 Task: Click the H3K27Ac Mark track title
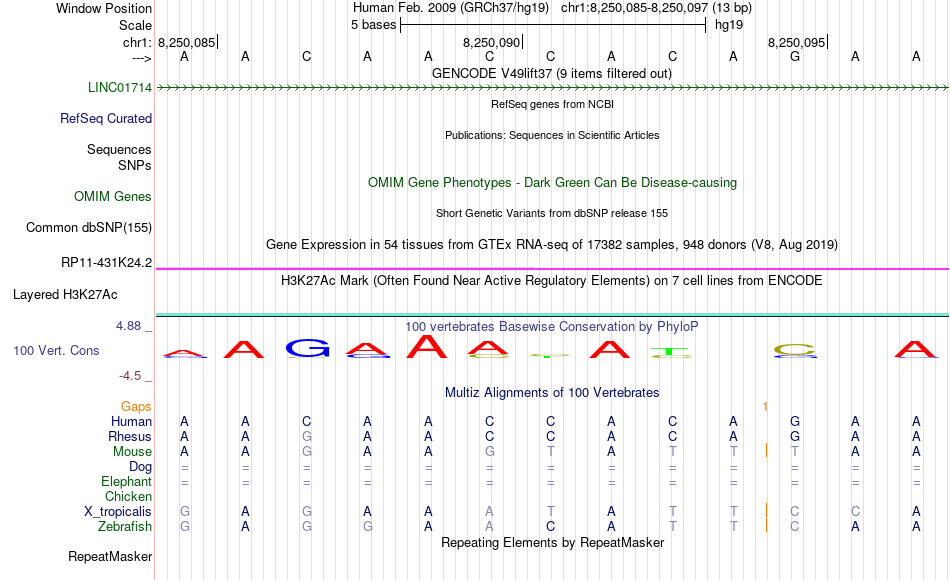552,281
